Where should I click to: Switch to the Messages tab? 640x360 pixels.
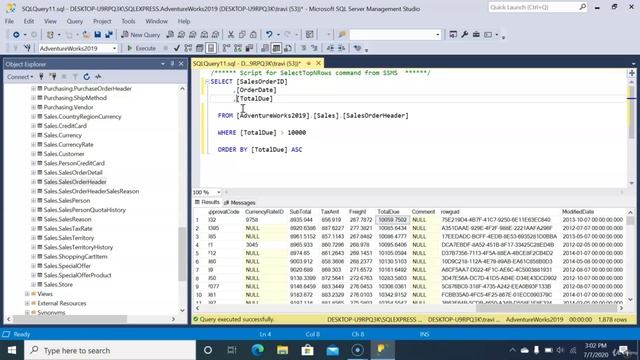tap(240, 202)
